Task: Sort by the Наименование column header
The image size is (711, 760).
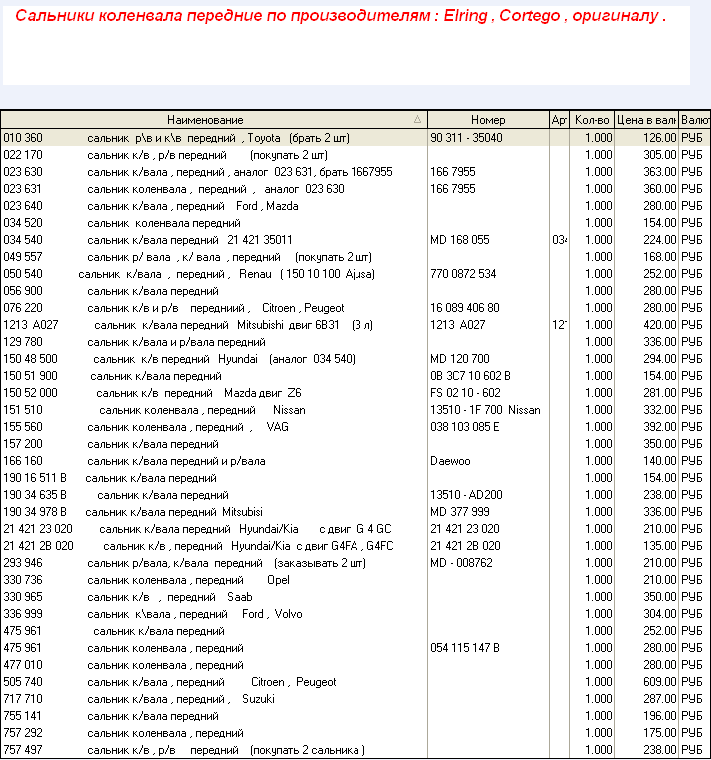Action: coord(205,120)
